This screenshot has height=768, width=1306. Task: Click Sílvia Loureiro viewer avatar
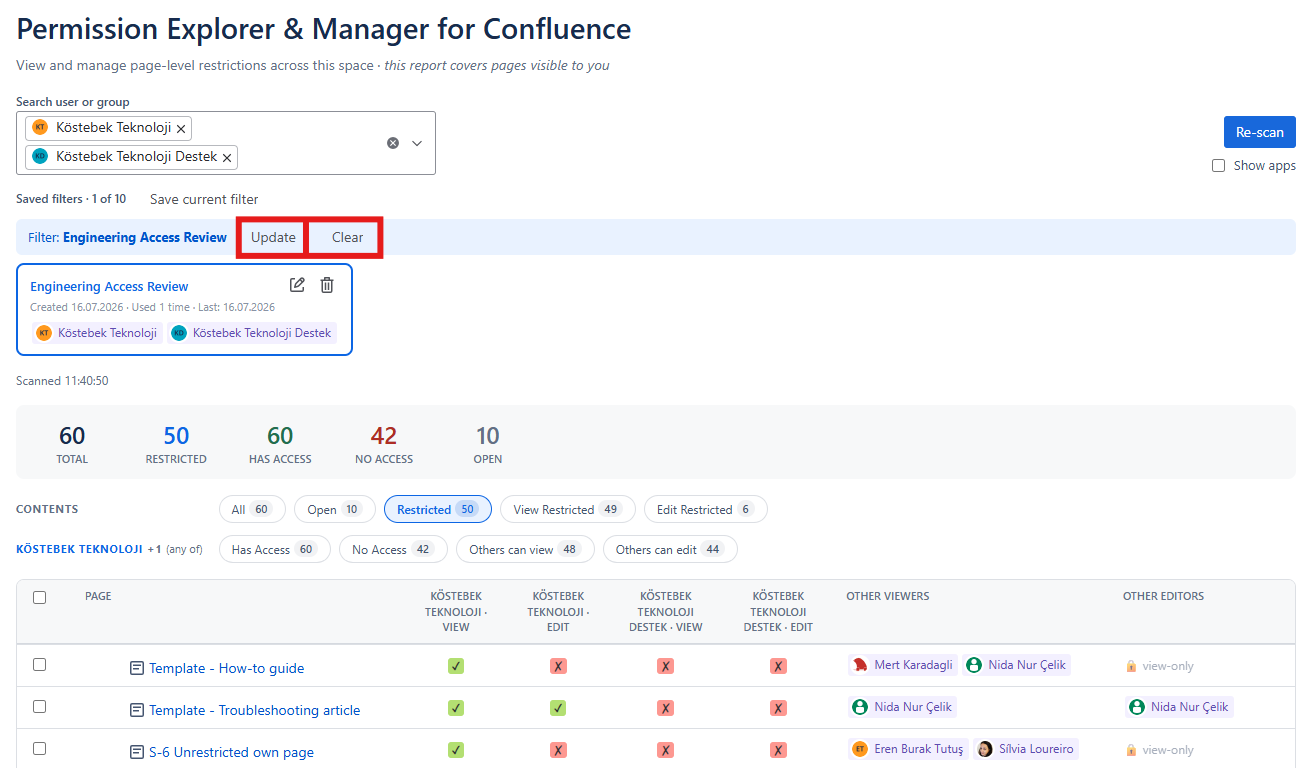pos(985,749)
